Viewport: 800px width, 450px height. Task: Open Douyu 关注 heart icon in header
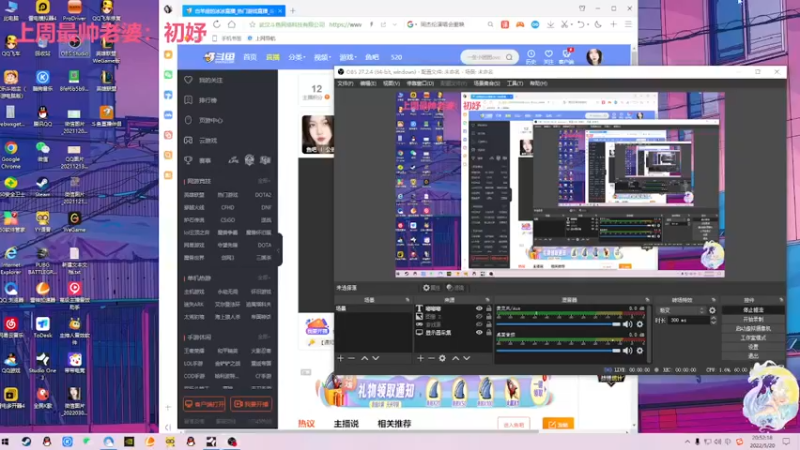pos(548,56)
